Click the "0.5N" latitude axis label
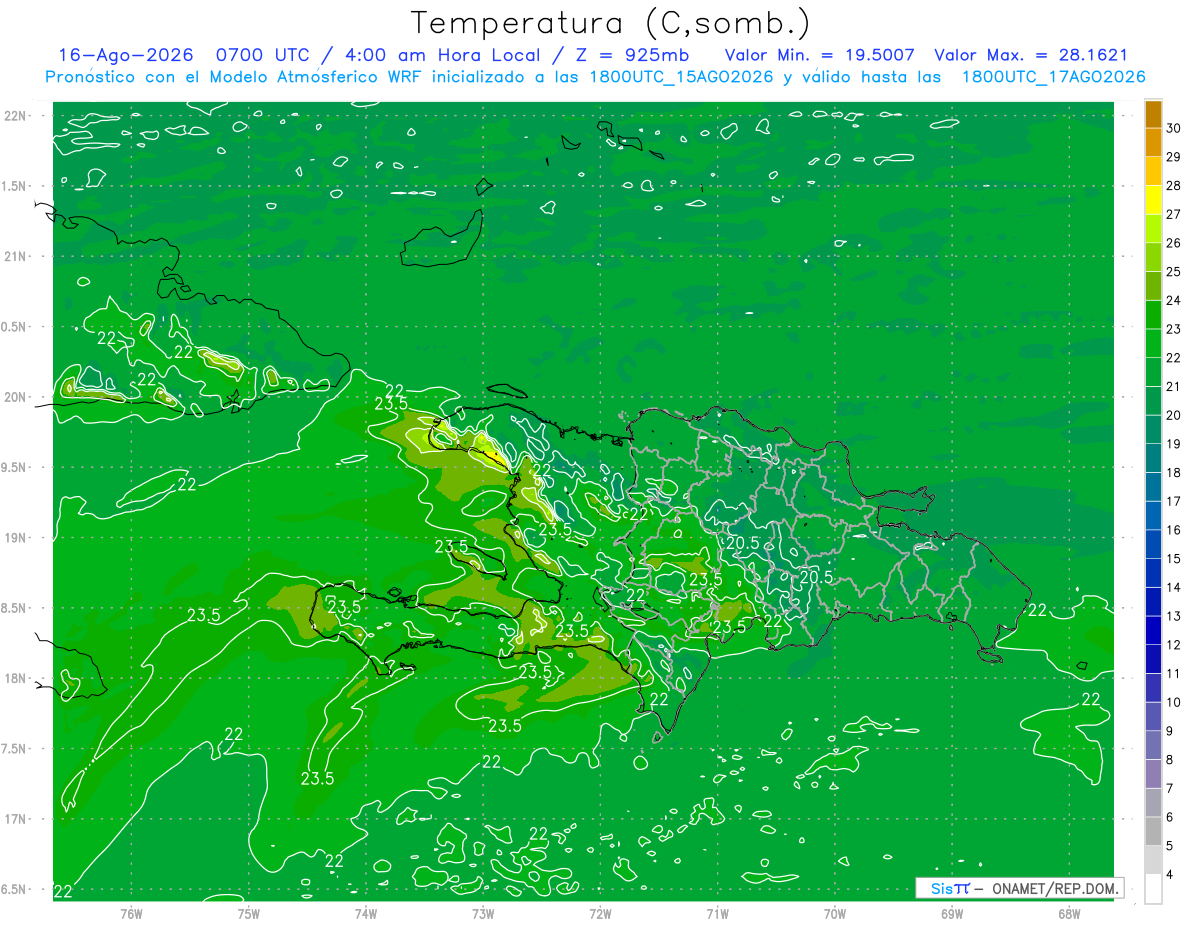1200x927 pixels. tap(15, 327)
